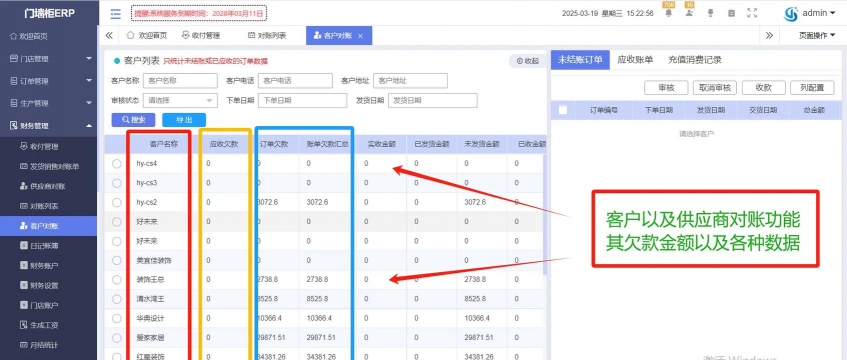
Task: Open the download icon in top bar
Action: 710,14
